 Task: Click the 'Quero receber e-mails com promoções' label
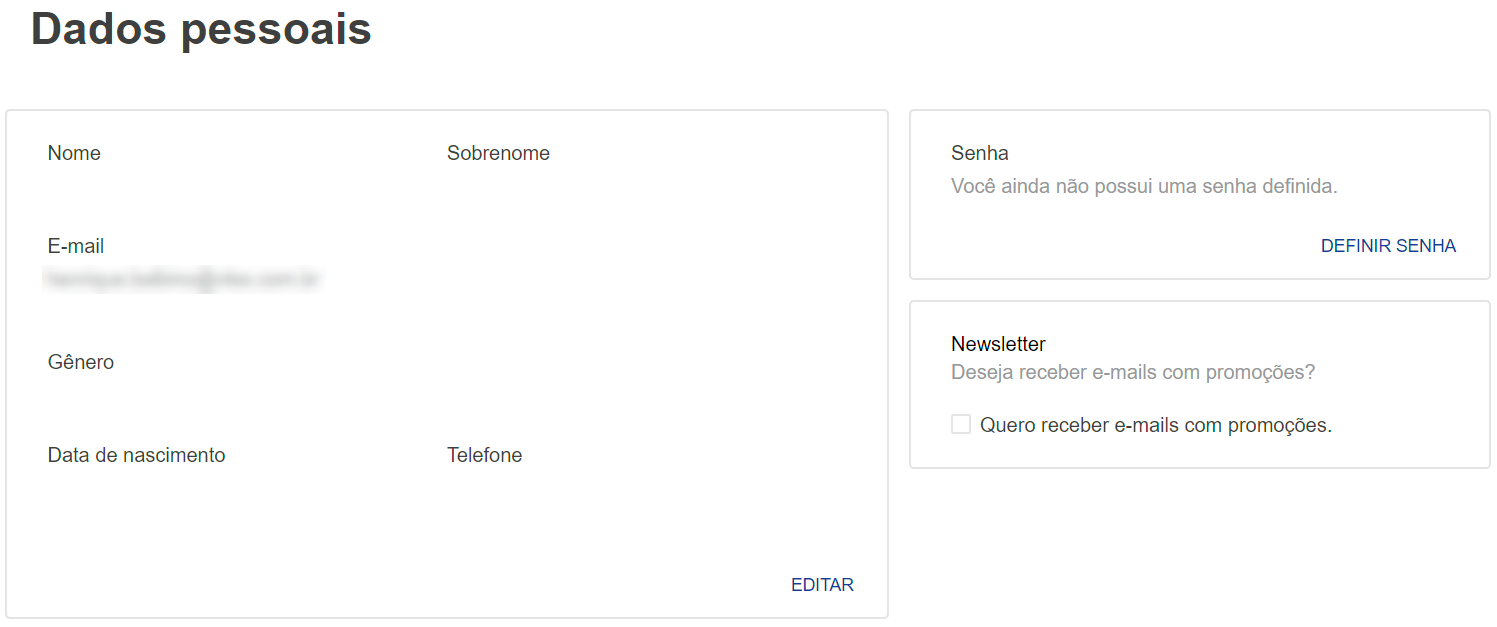(x=1155, y=425)
